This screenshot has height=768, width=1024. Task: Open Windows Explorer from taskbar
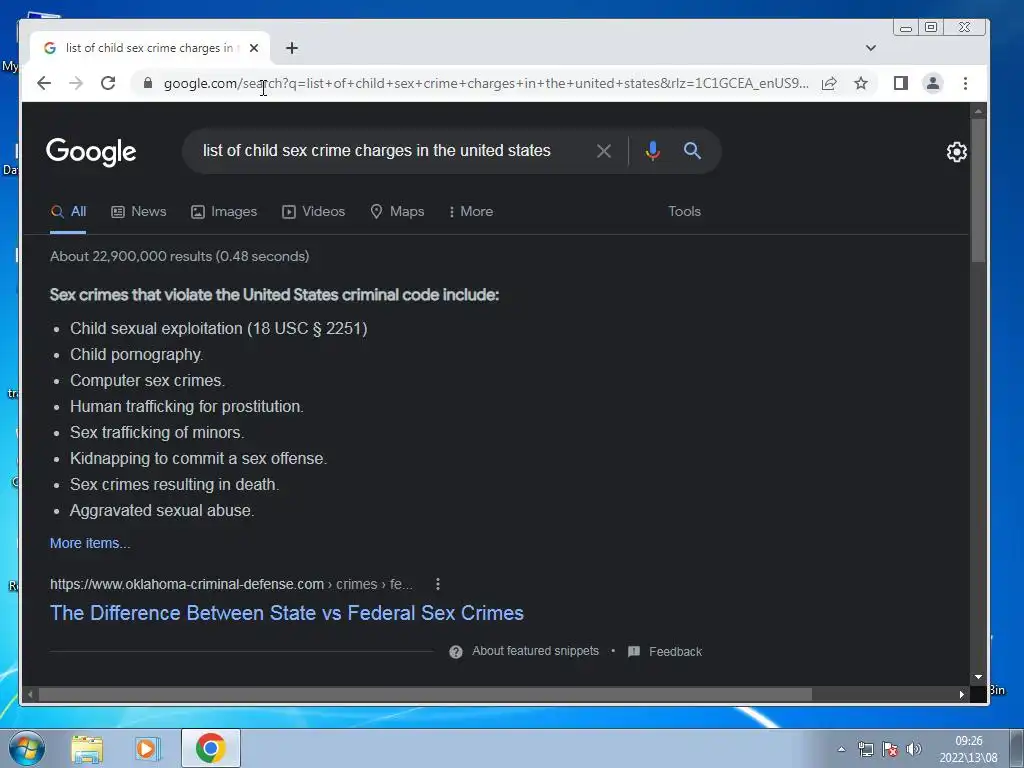[x=87, y=749]
